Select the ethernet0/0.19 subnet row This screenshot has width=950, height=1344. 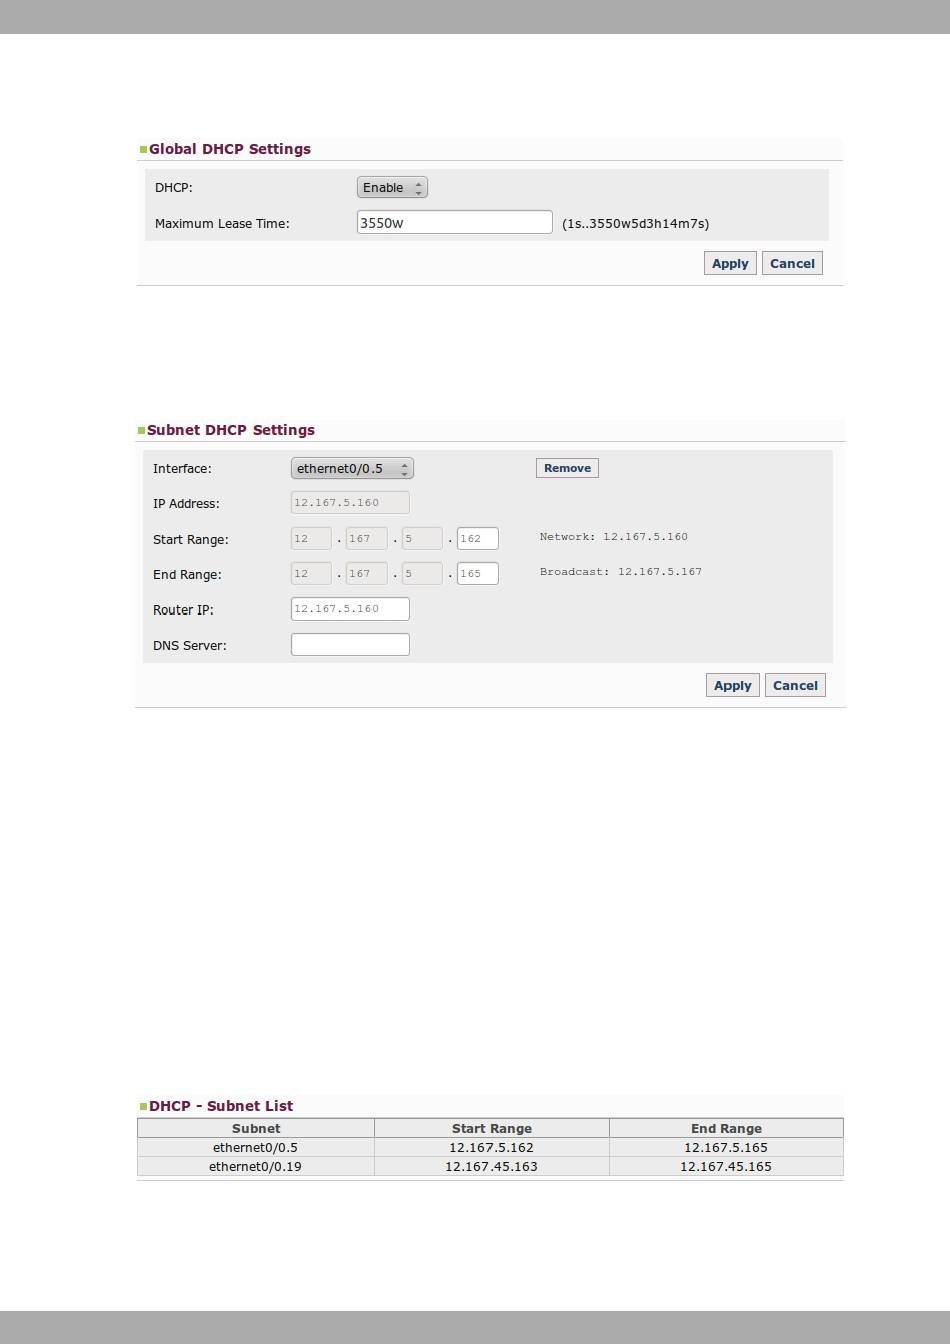pyautogui.click(x=490, y=1166)
